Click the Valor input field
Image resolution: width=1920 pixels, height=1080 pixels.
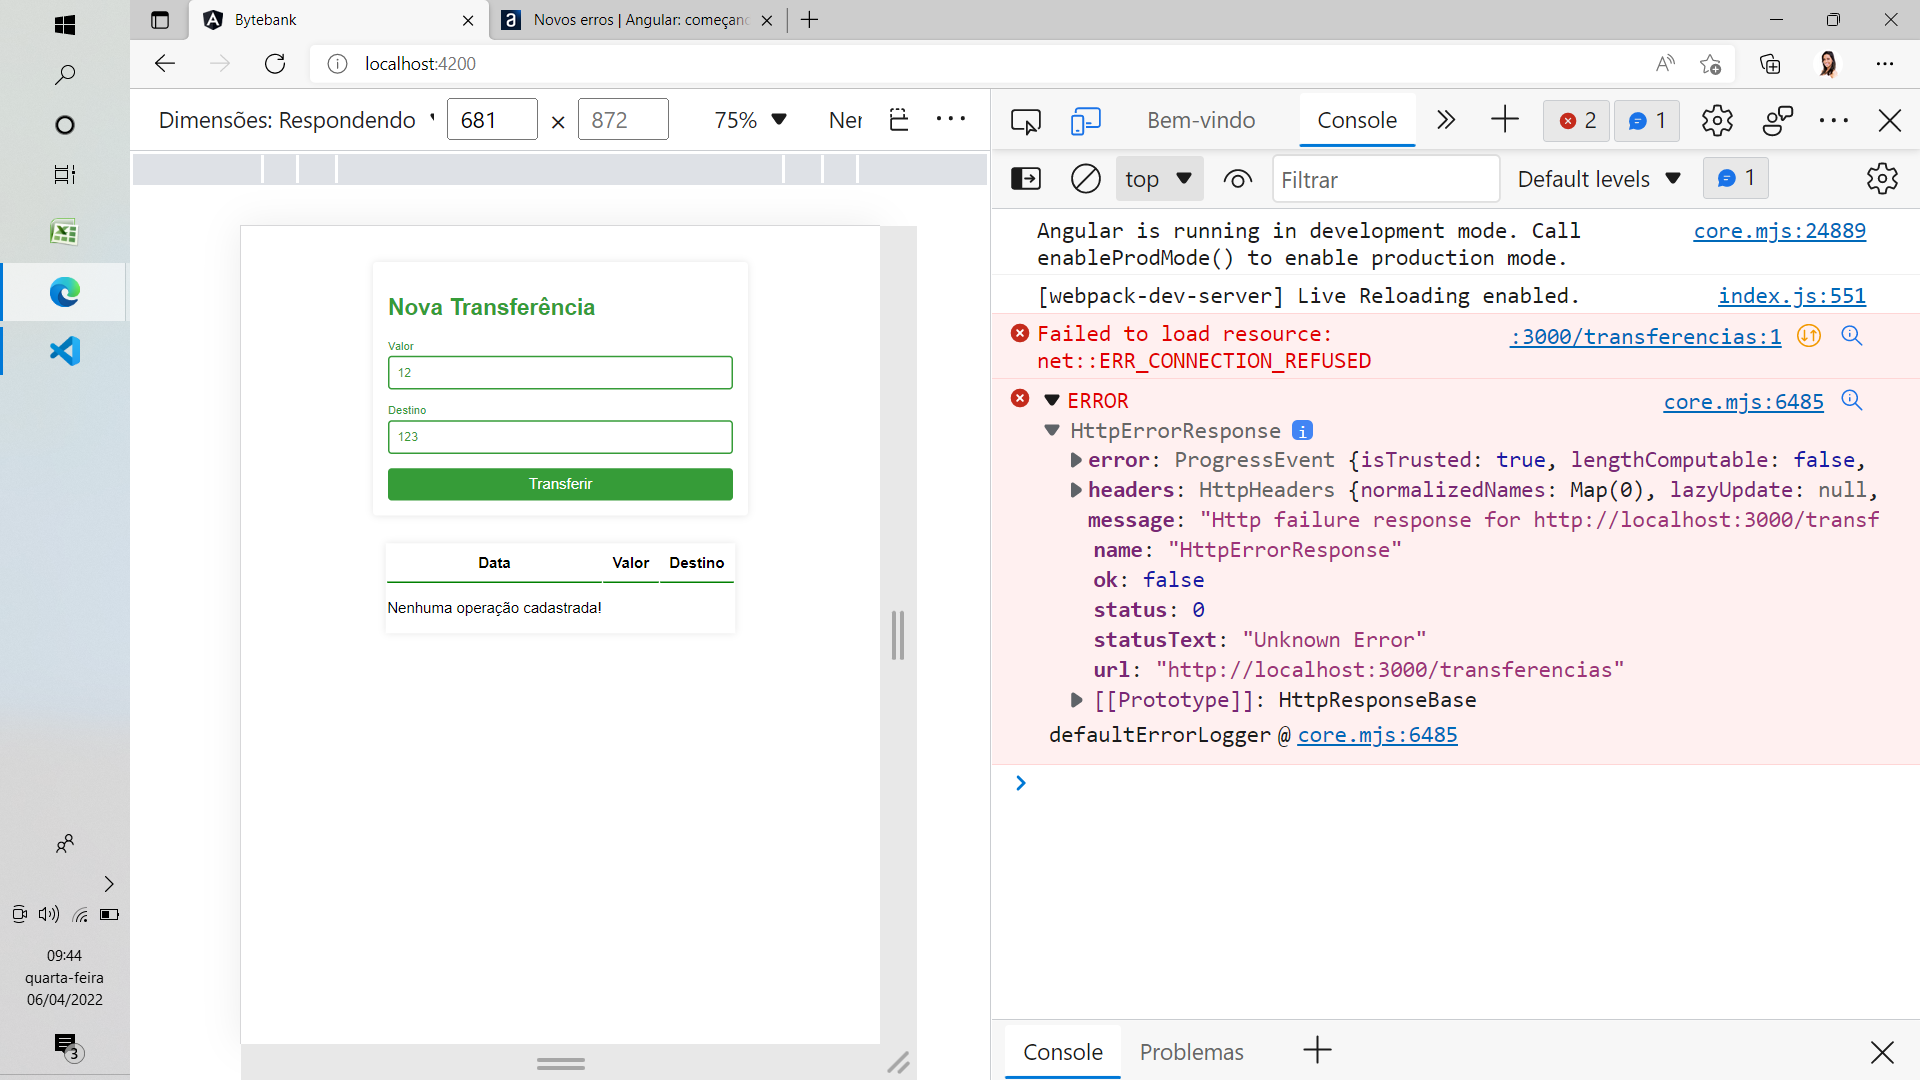pyautogui.click(x=560, y=372)
